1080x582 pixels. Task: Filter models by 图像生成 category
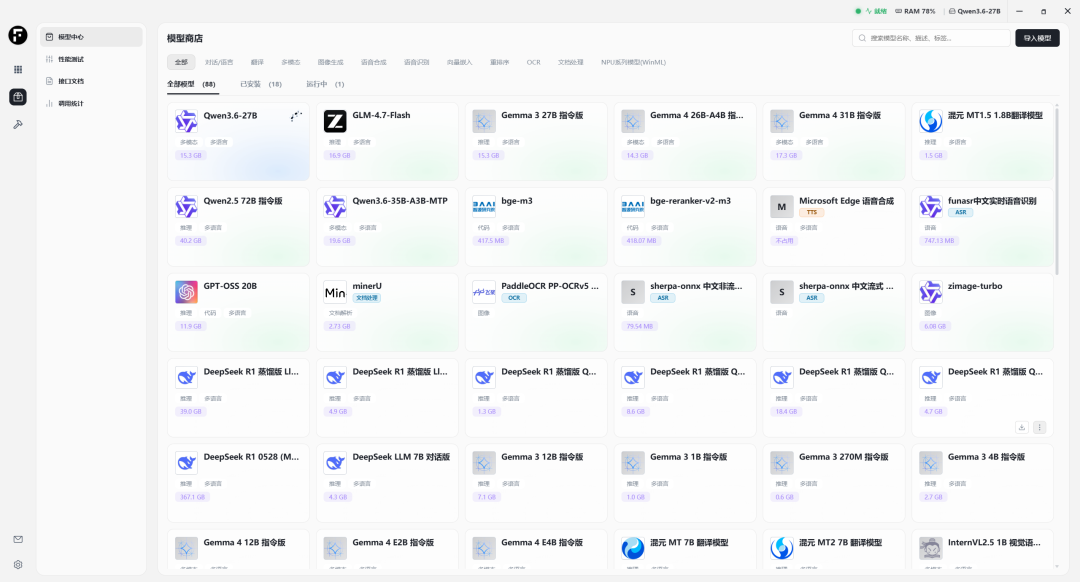click(331, 62)
